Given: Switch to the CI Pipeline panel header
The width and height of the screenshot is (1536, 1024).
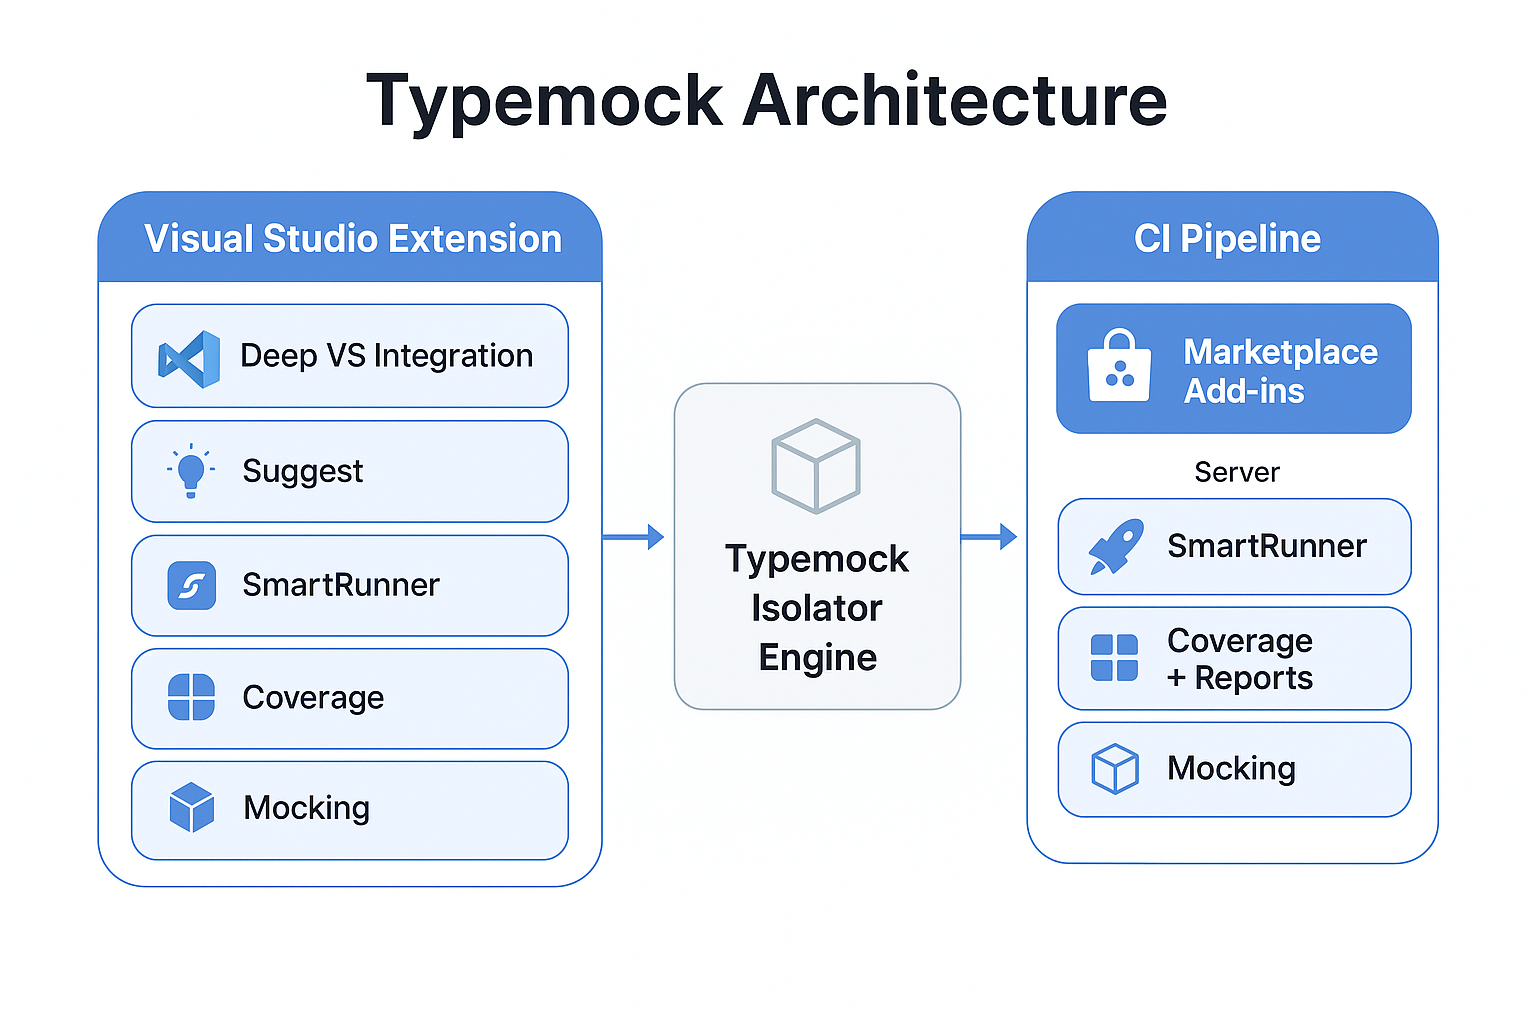Looking at the screenshot, I should [x=1228, y=238].
